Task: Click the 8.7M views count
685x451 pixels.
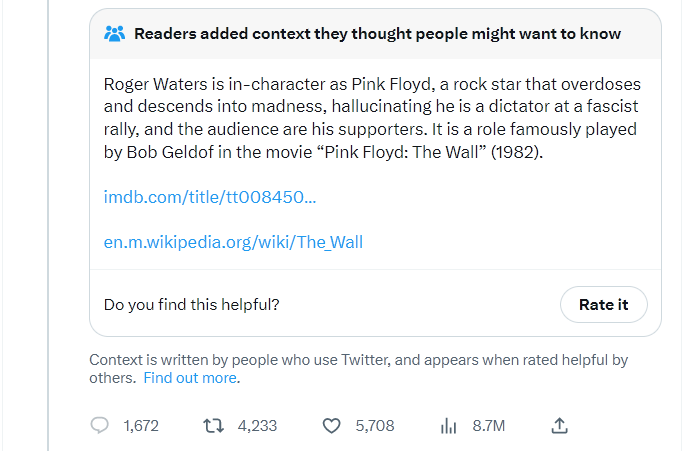Action: pyautogui.click(x=489, y=426)
